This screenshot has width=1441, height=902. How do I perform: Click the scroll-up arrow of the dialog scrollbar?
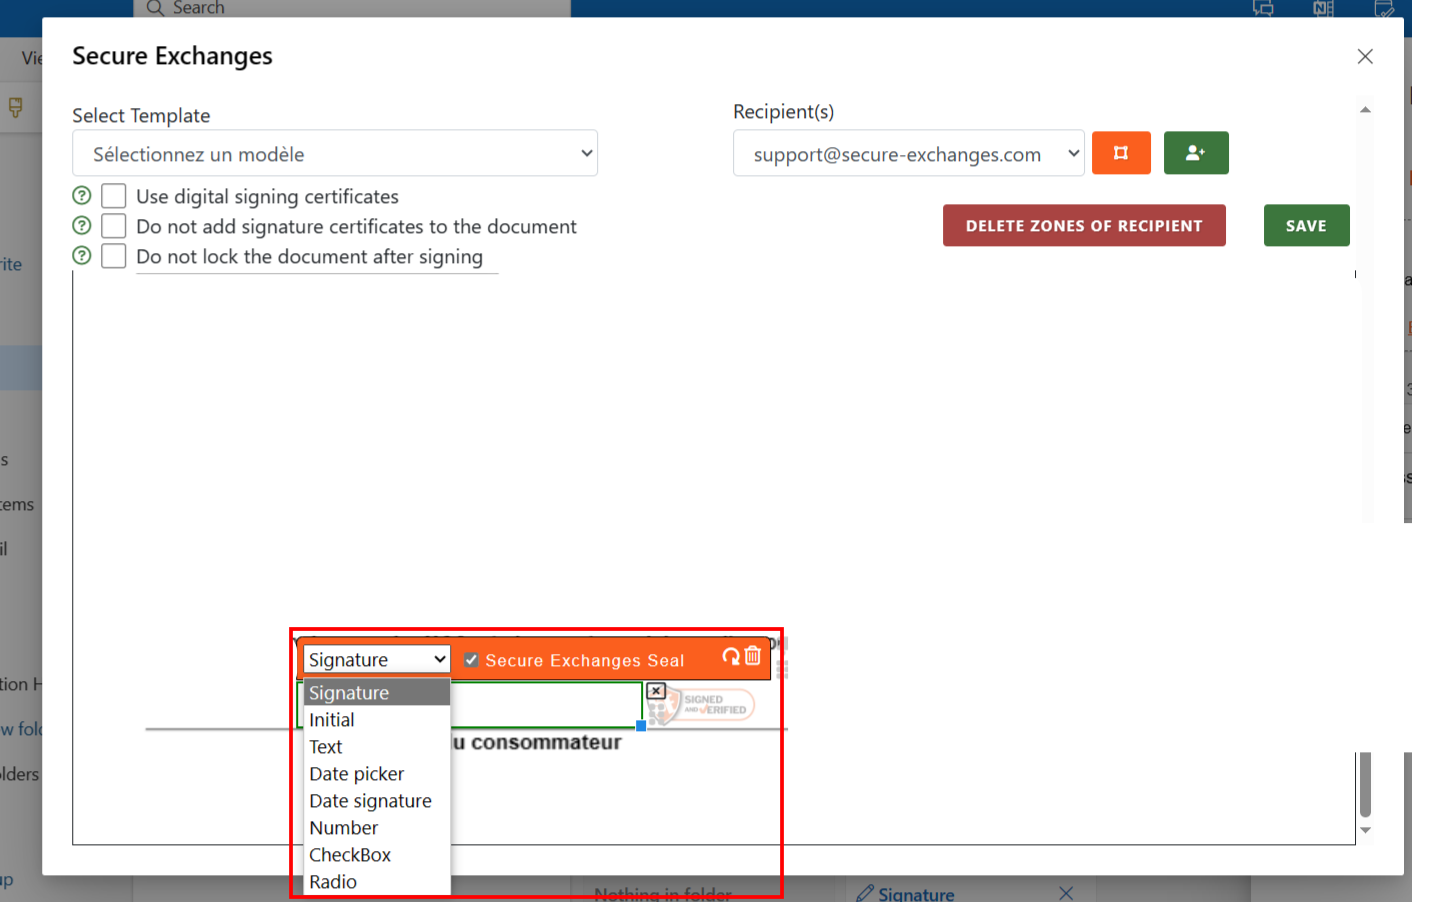(1365, 110)
